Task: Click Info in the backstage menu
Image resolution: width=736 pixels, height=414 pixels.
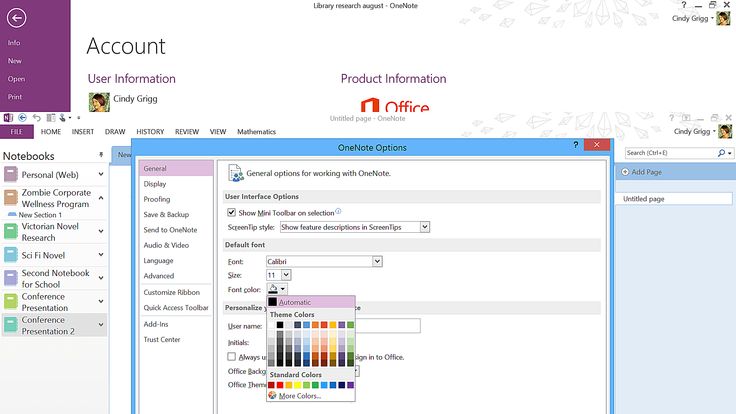Action: coord(14,43)
